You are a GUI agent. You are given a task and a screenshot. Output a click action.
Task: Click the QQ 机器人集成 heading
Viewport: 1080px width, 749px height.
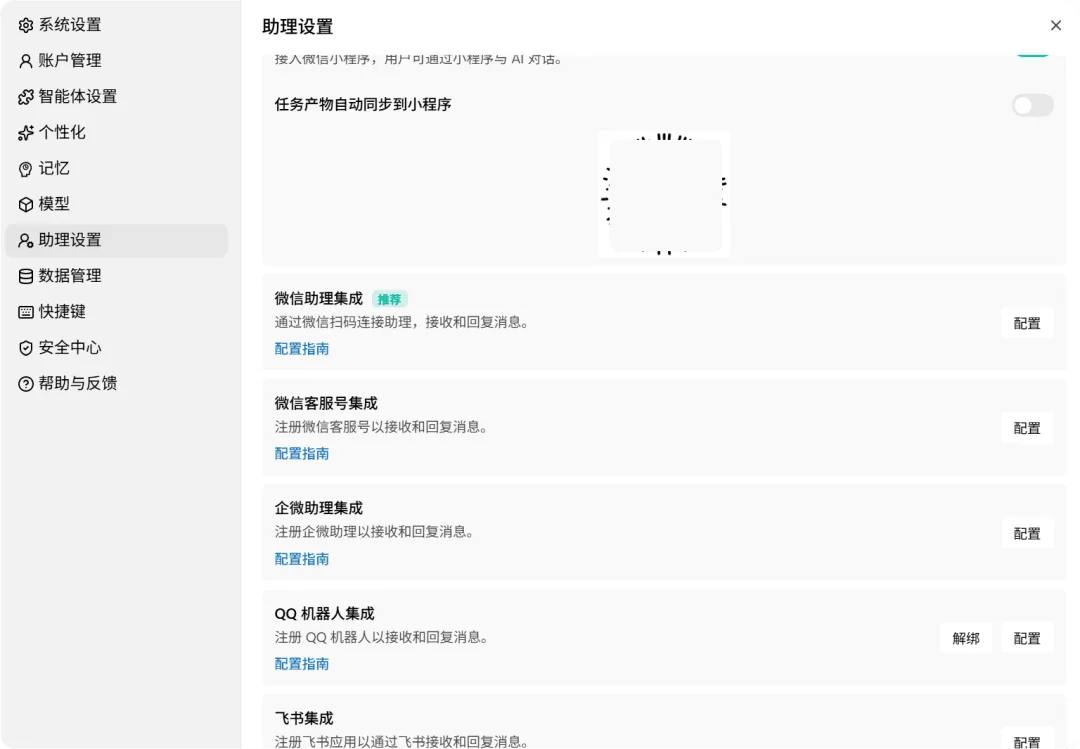click(324, 613)
